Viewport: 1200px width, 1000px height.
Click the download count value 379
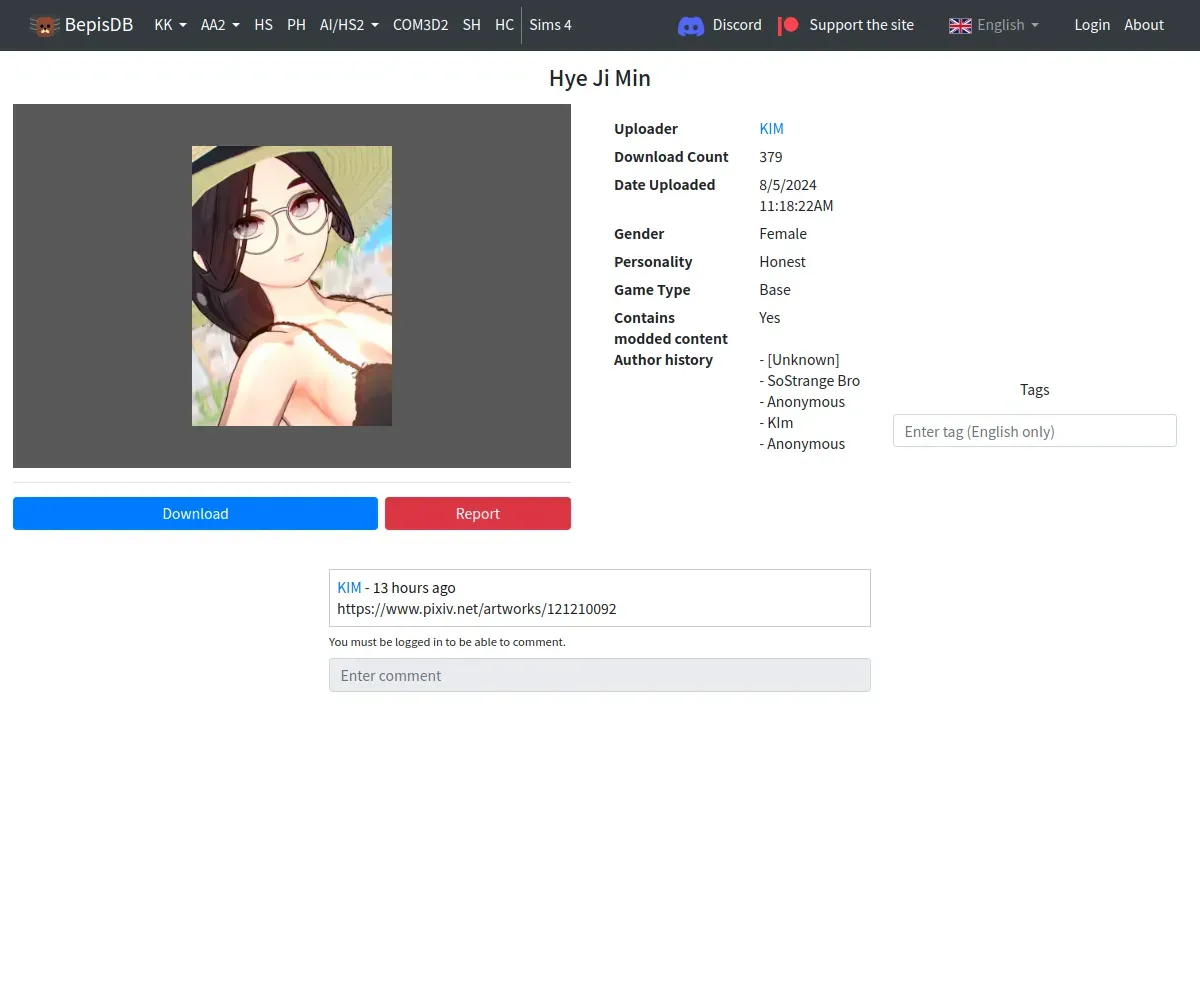click(x=771, y=157)
